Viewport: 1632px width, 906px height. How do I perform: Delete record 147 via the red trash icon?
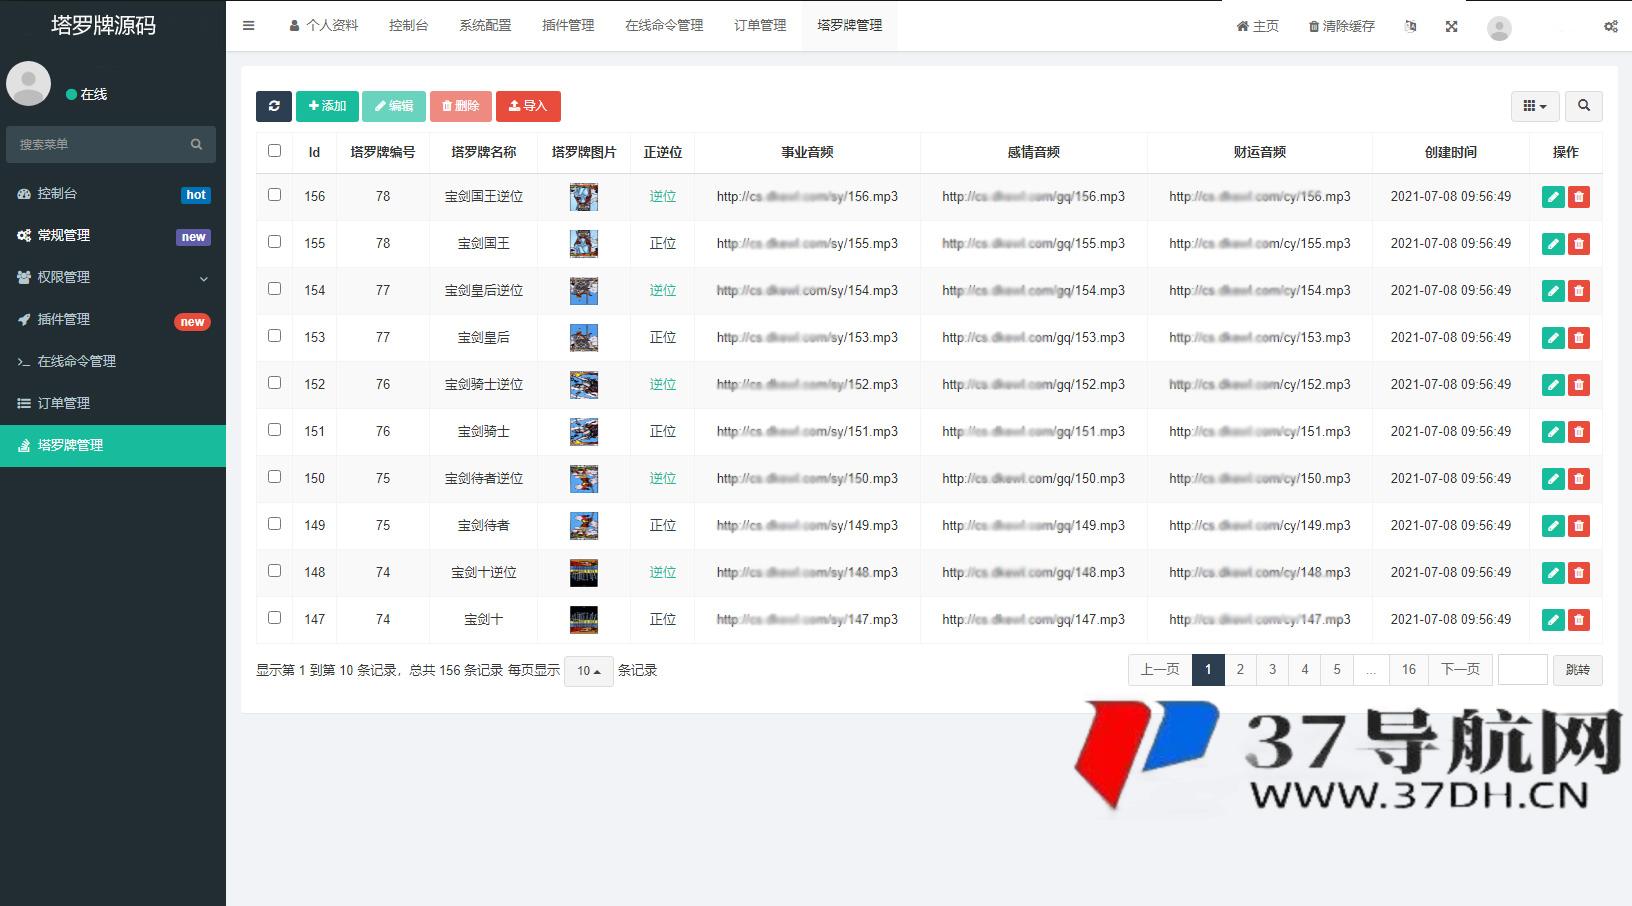click(x=1579, y=619)
